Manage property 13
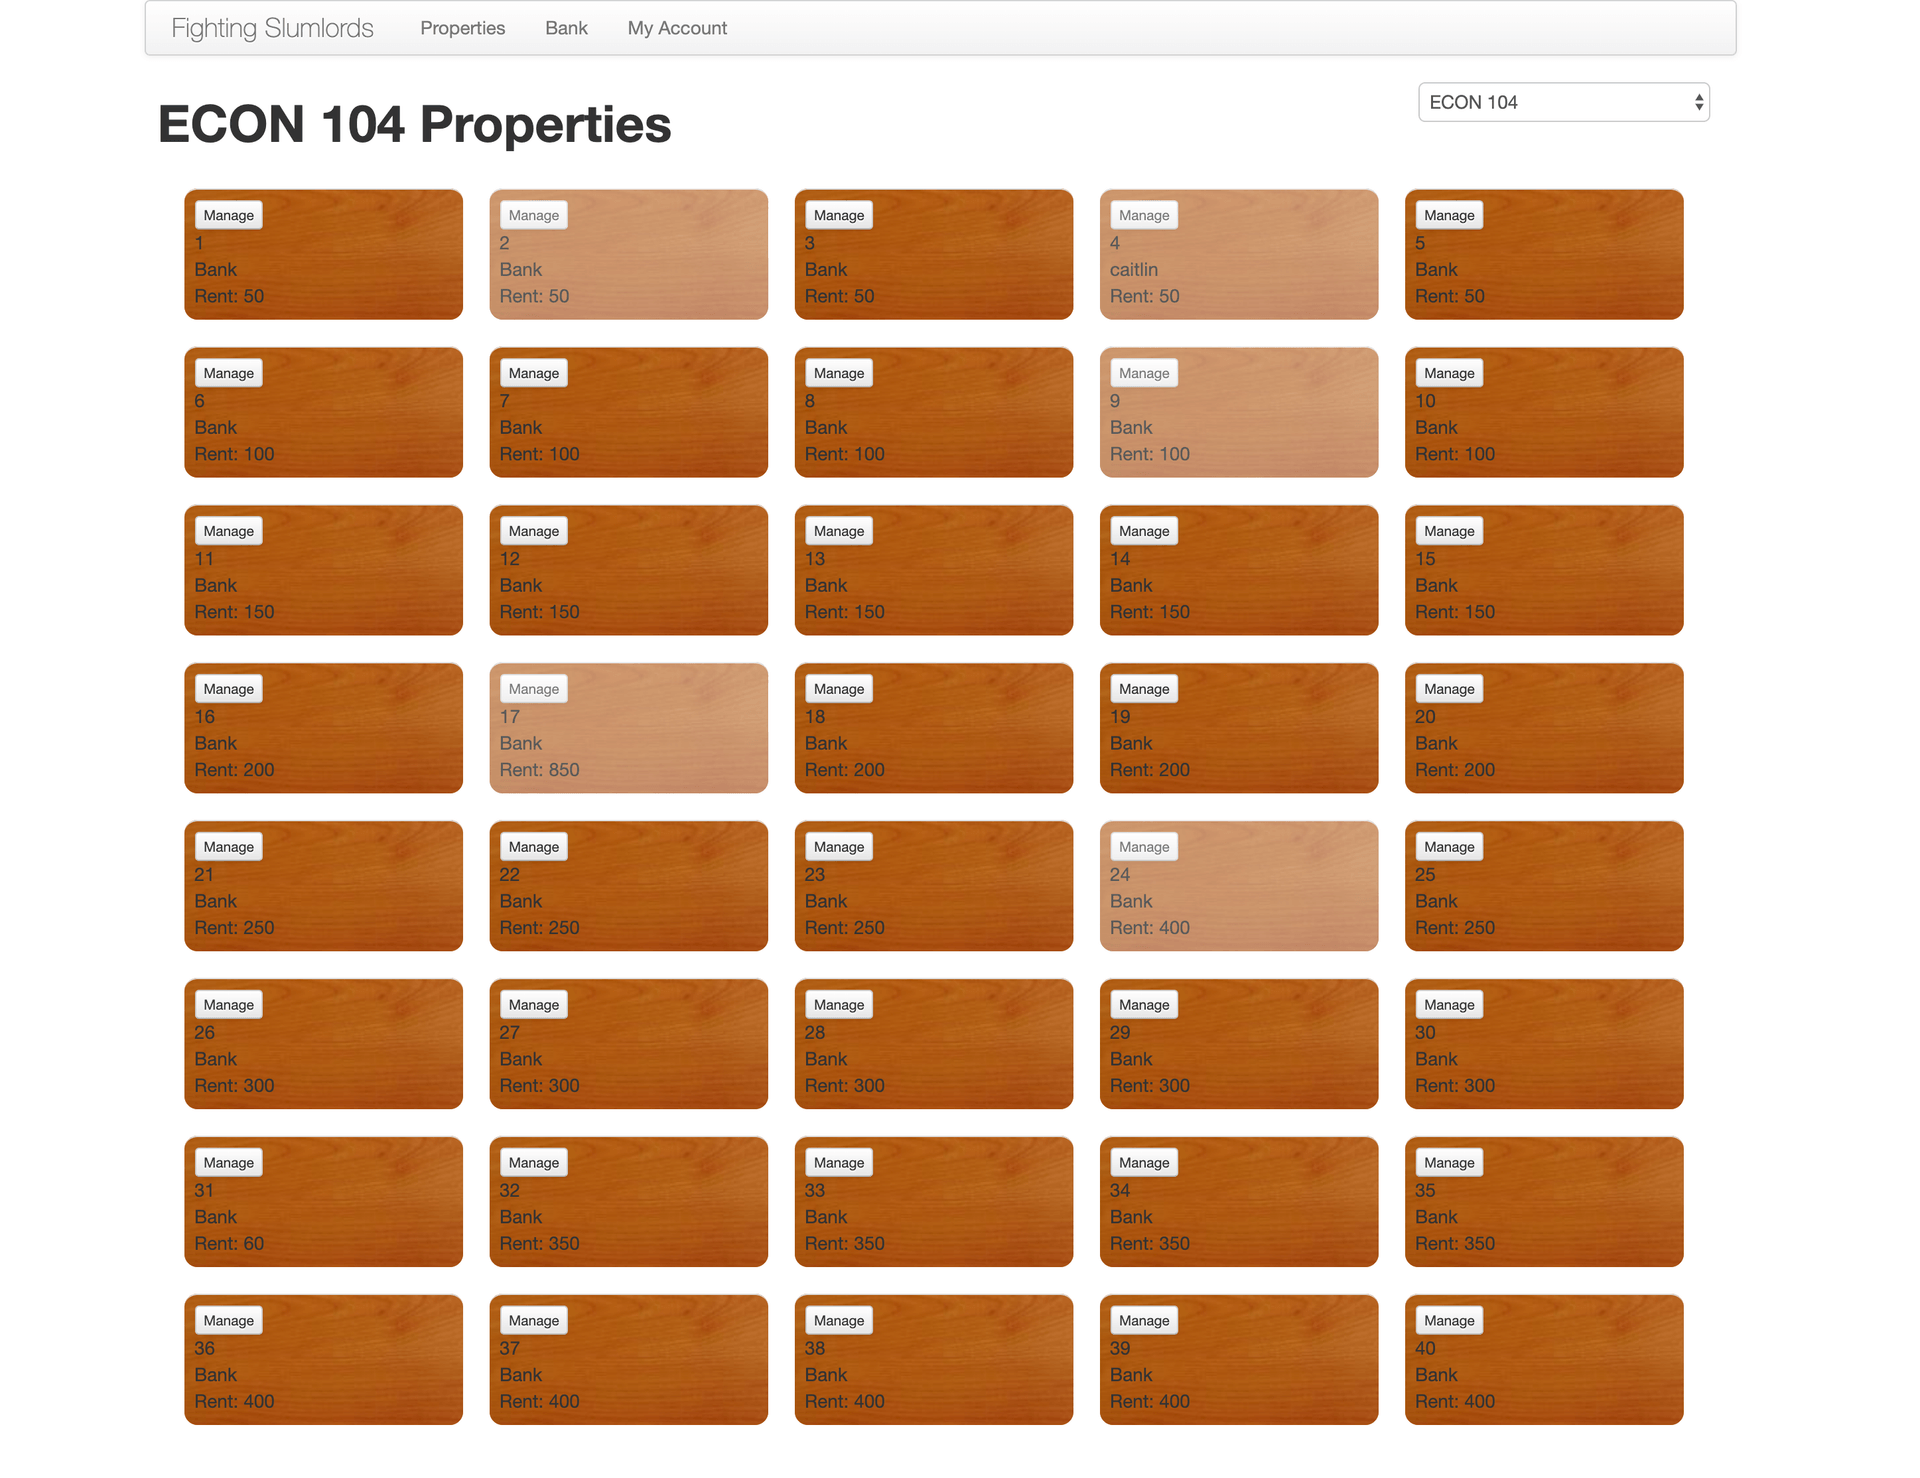1920x1478 pixels. 838,531
